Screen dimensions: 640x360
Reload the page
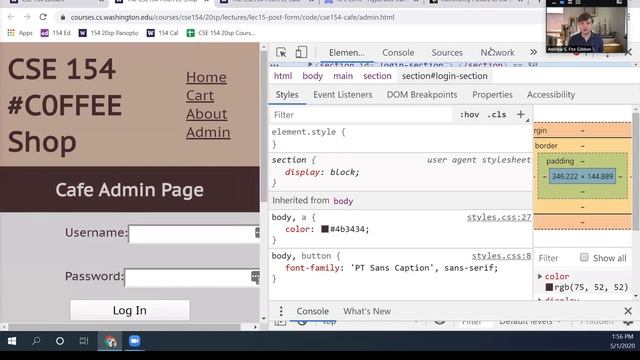(x=43, y=17)
